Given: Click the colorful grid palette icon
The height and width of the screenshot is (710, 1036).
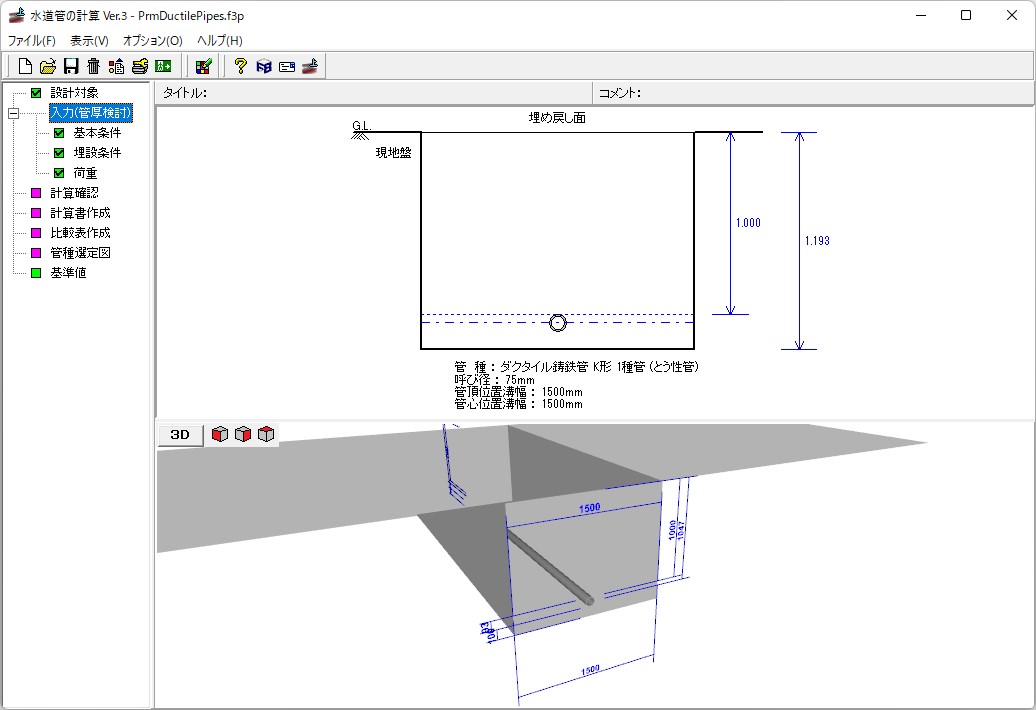Looking at the screenshot, I should point(204,66).
